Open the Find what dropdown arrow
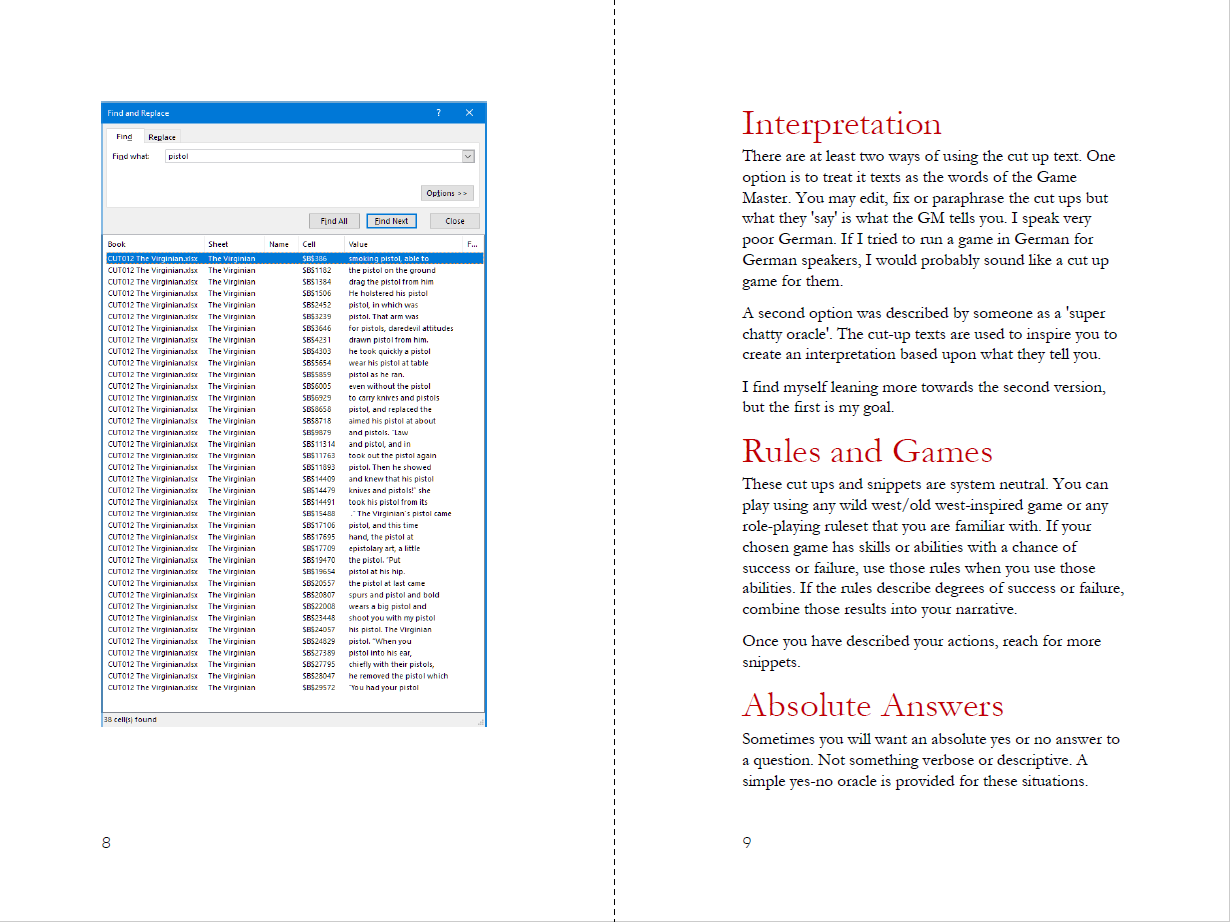The height and width of the screenshot is (922, 1230). pyautogui.click(x=468, y=156)
